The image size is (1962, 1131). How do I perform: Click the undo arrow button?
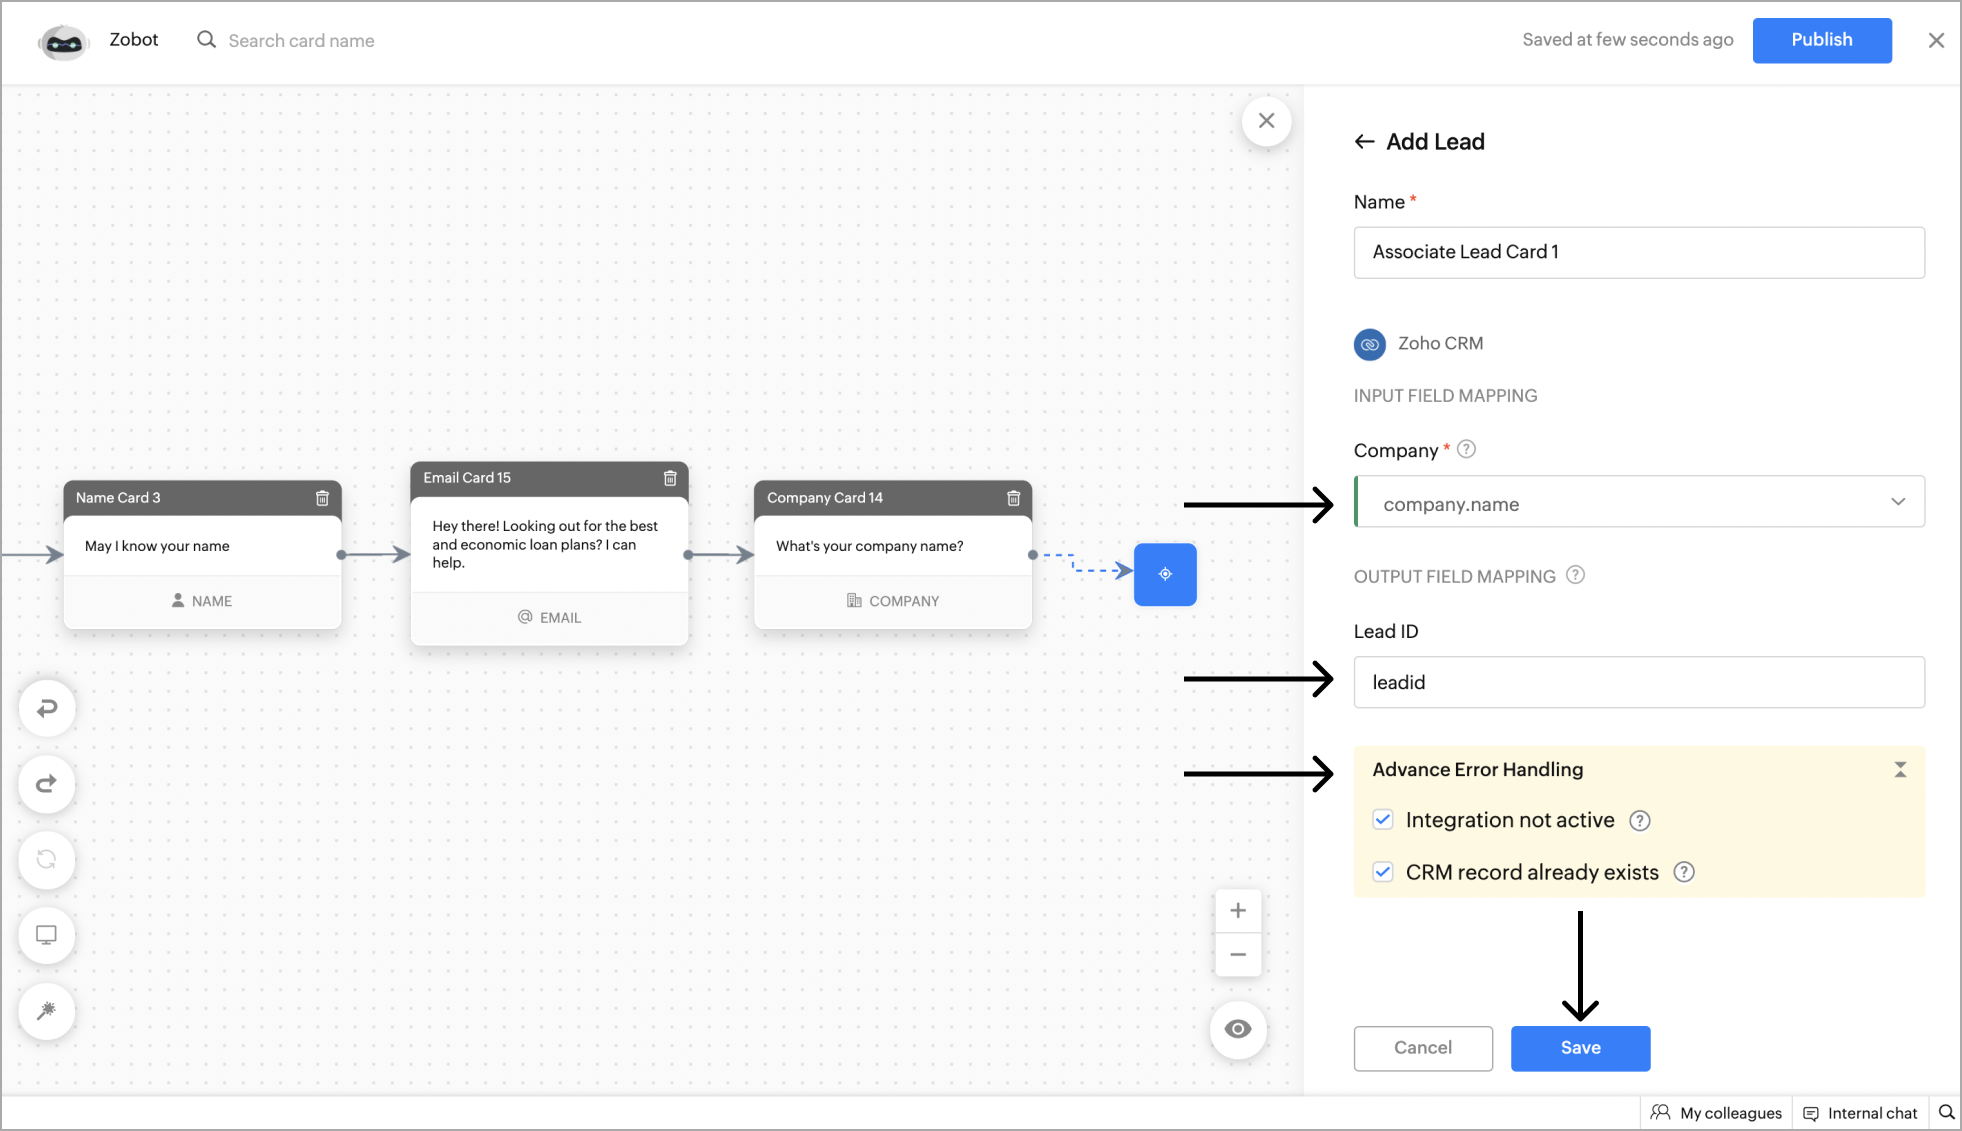(47, 709)
